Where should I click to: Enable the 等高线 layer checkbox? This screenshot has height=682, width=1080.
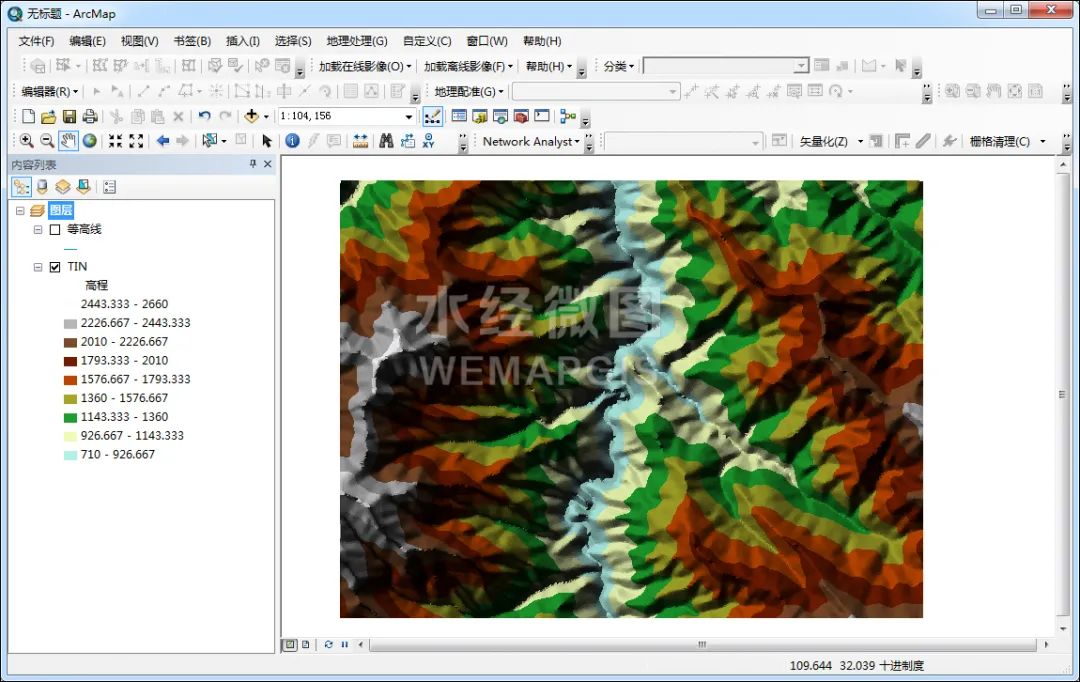pos(55,229)
